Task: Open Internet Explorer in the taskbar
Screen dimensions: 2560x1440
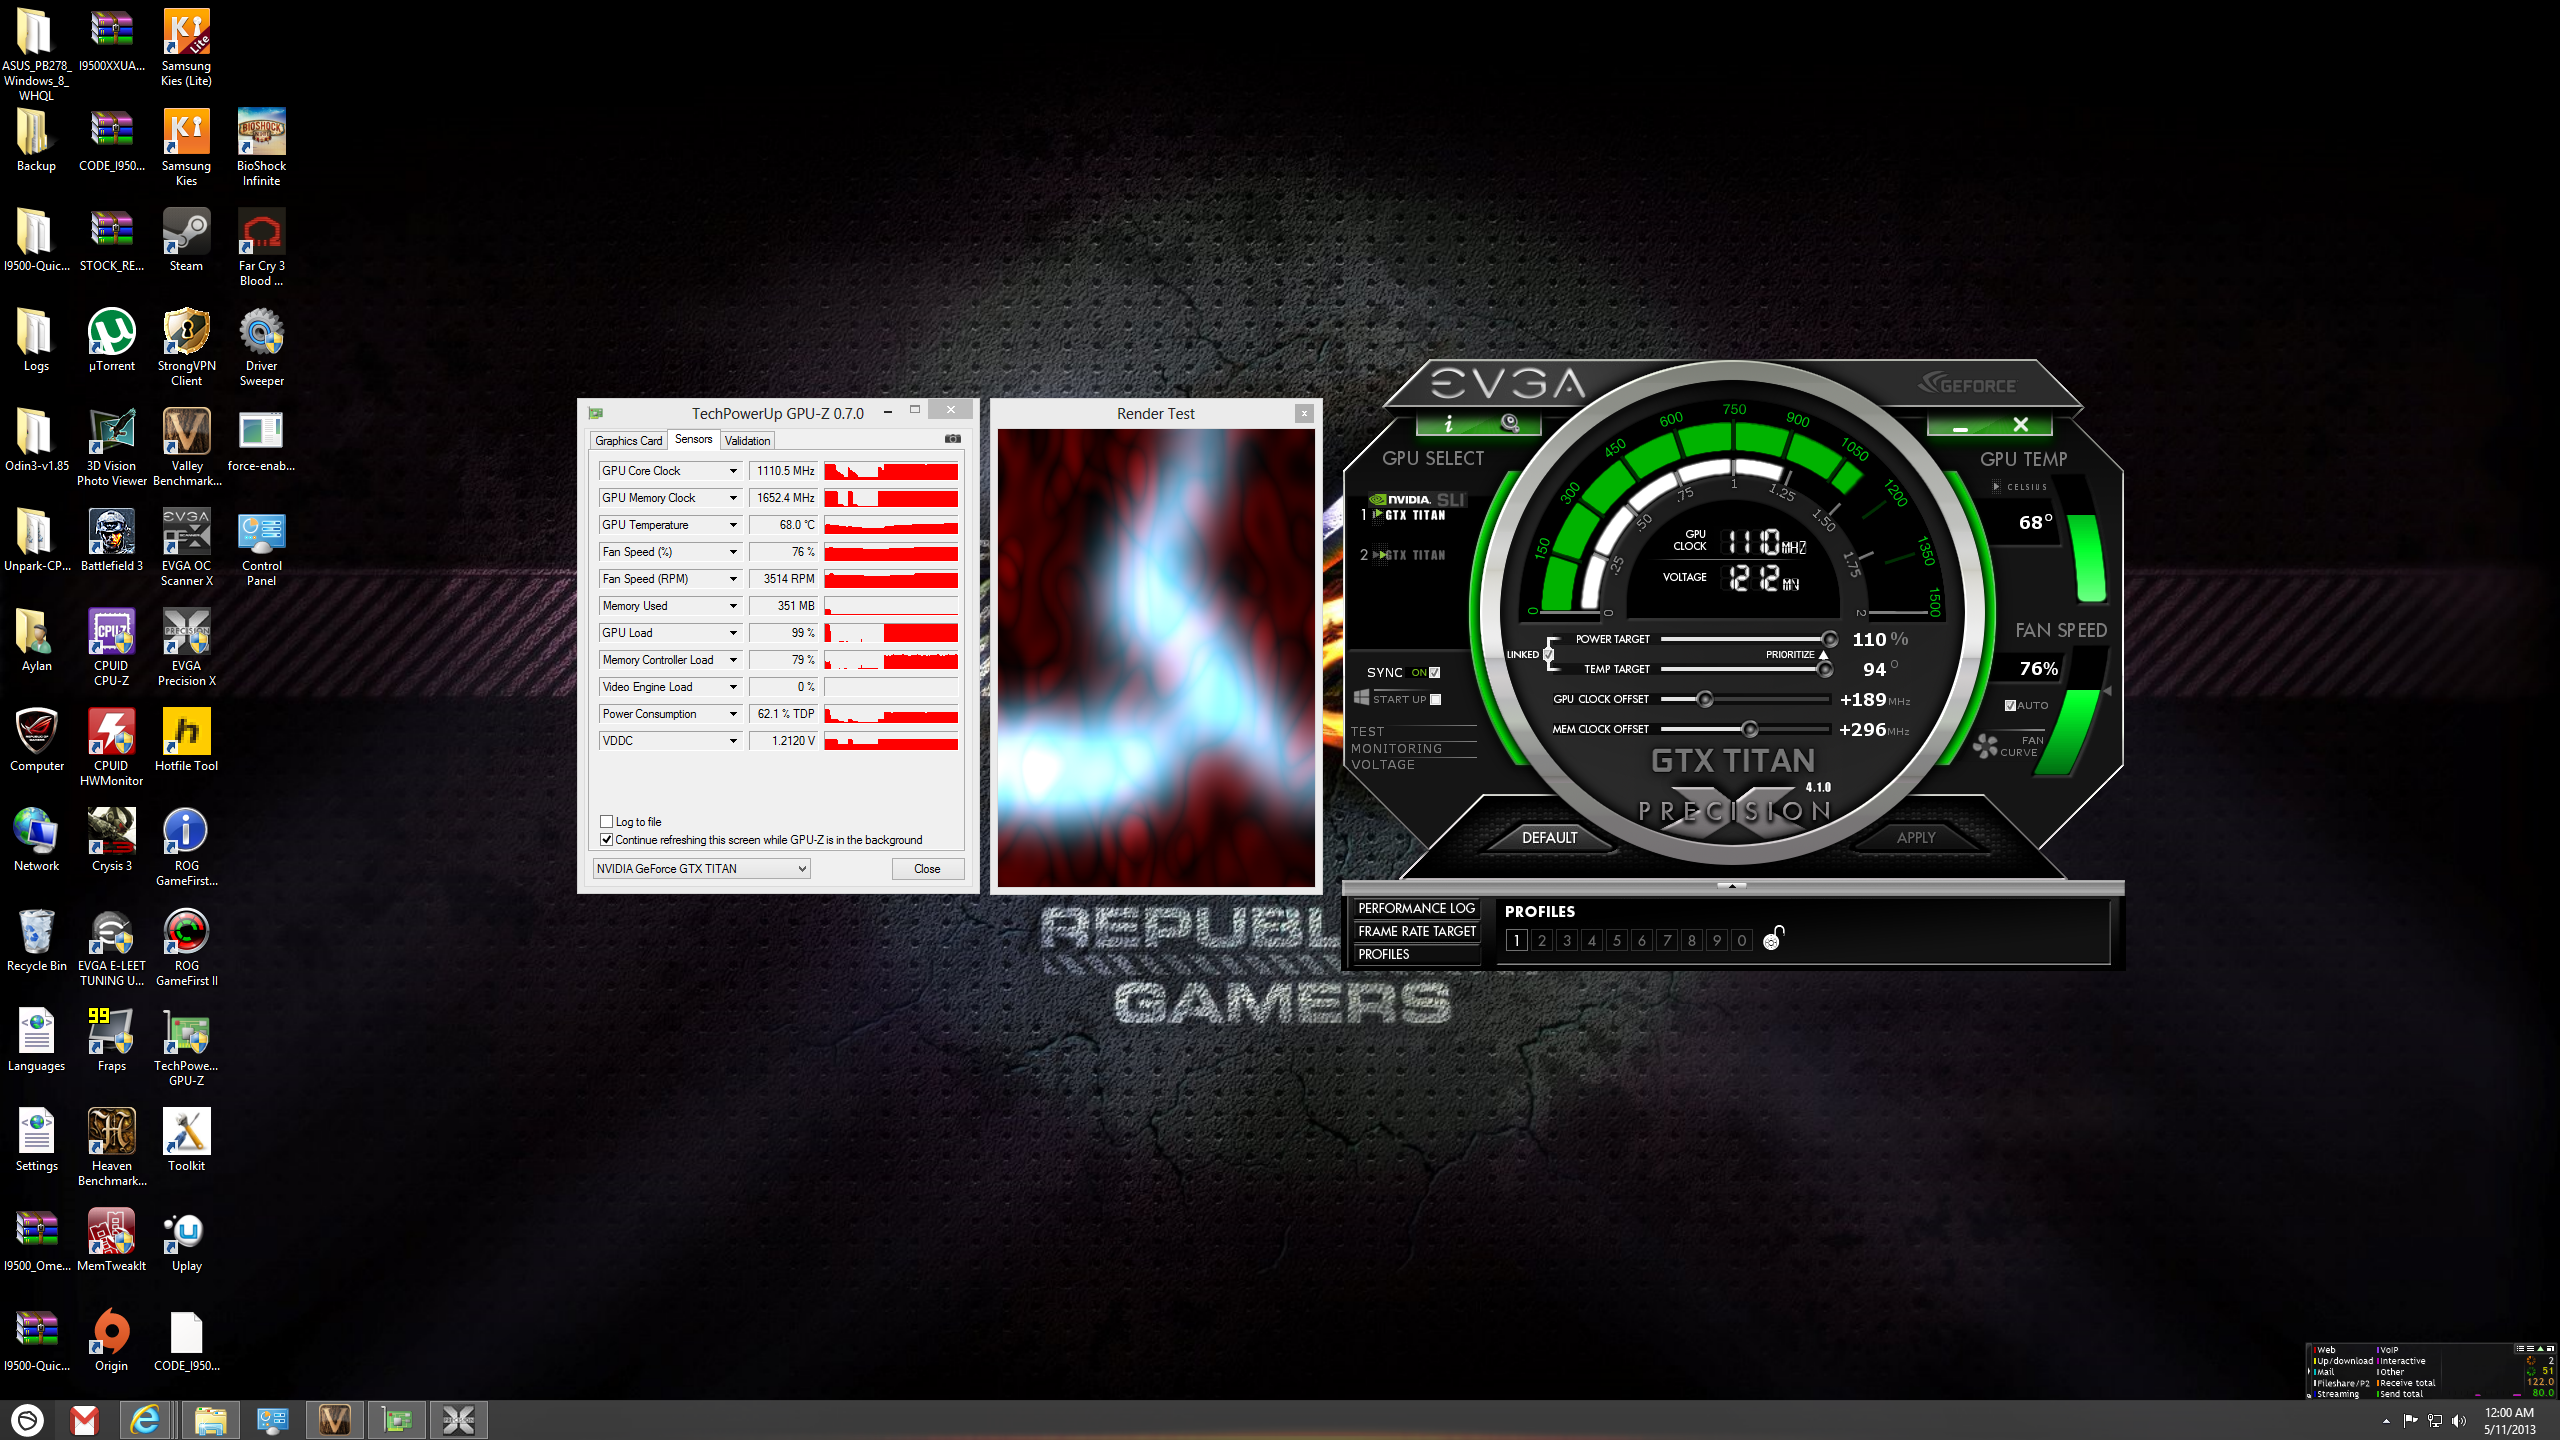Action: coord(146,1420)
